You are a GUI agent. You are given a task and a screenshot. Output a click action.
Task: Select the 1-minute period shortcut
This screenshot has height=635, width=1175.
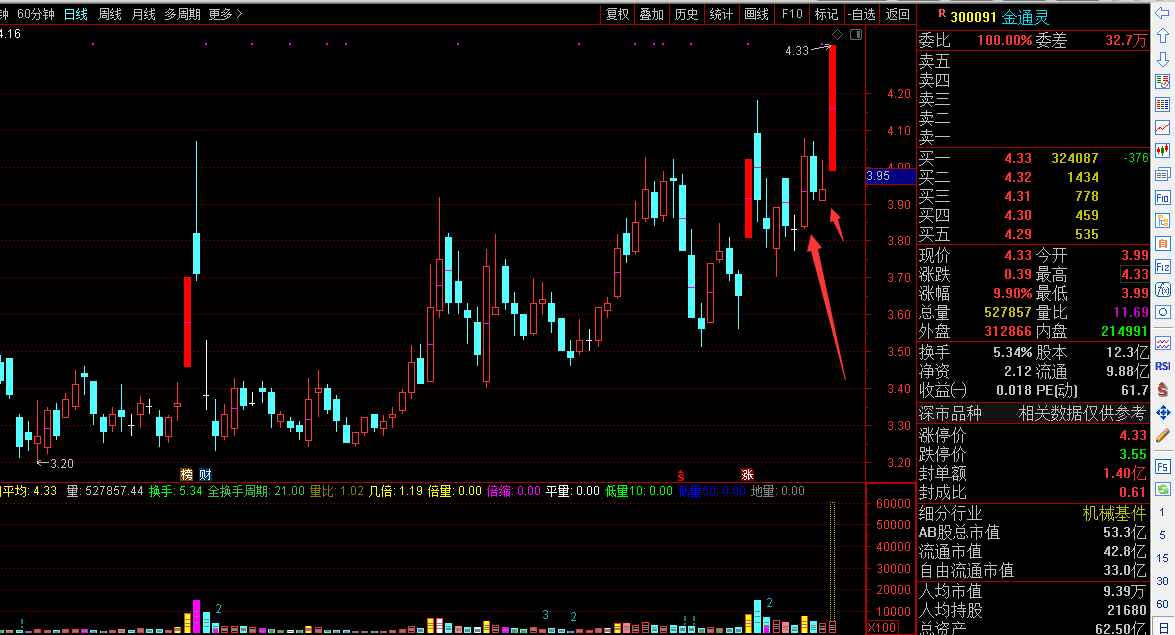(1162, 513)
